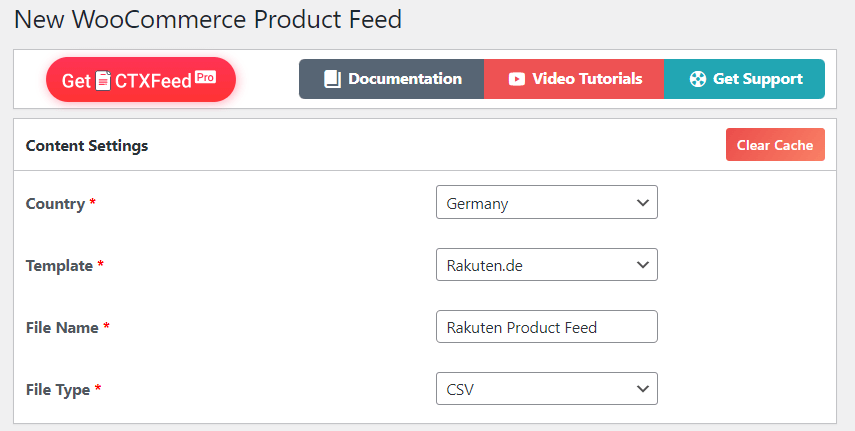
Task: Click Get CTXFeed Pro upgrade button
Action: pyautogui.click(x=141, y=80)
